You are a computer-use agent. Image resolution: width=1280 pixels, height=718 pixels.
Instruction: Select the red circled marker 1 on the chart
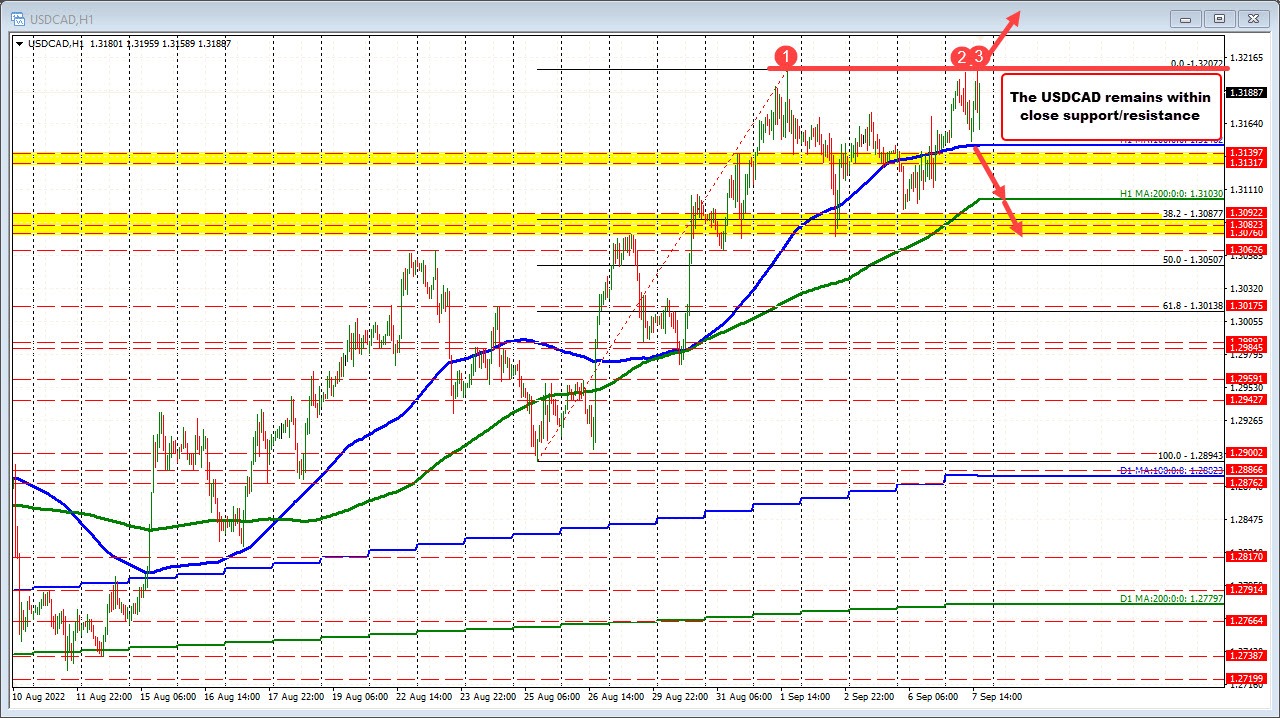[786, 58]
